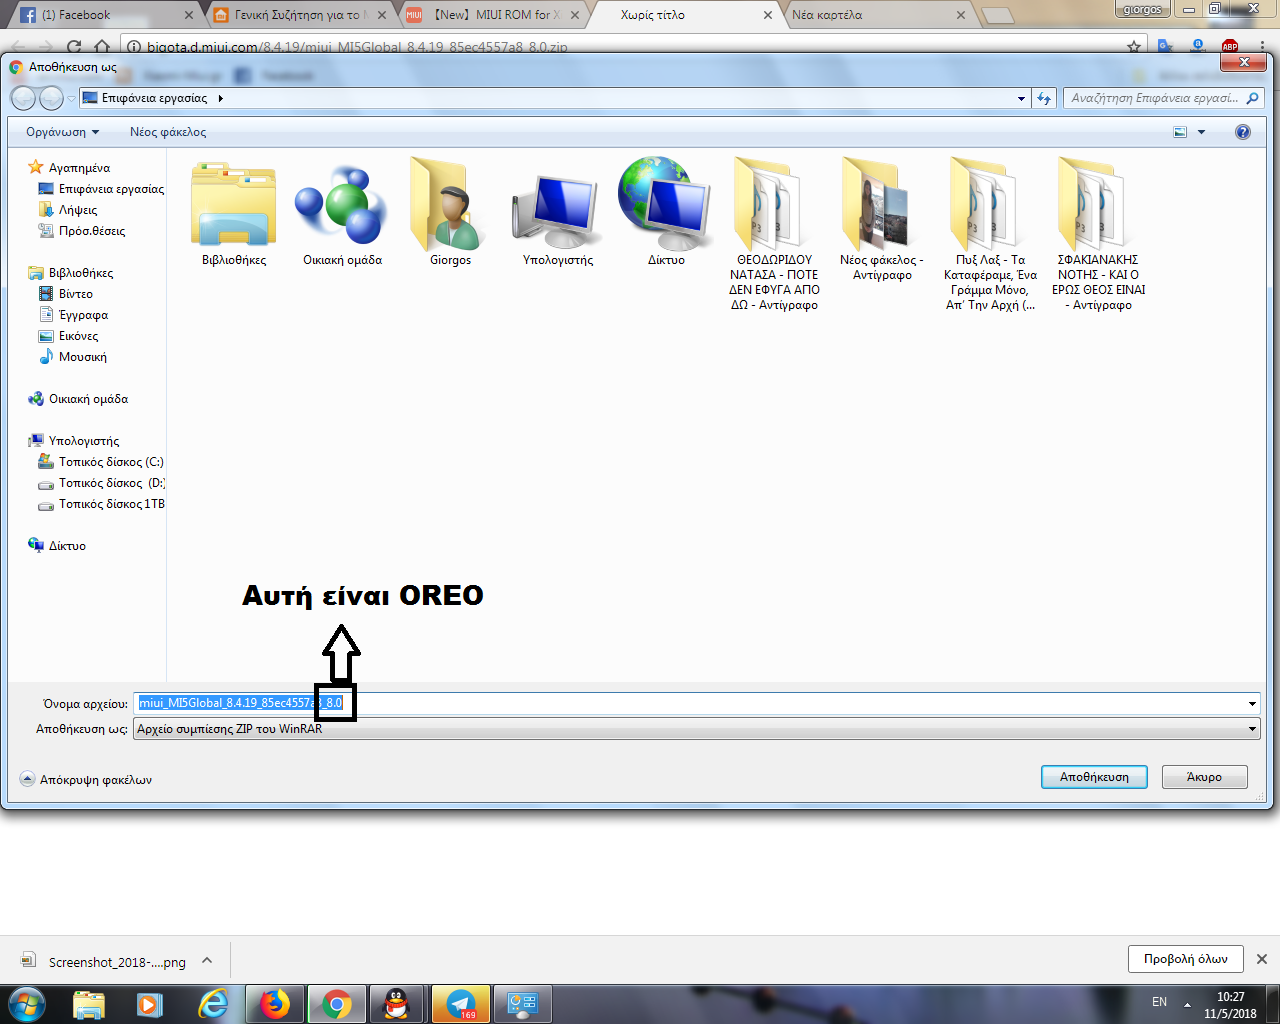Open the Βιβλιοθήκες libraries folder icon
This screenshot has height=1024, width=1280.
coord(234,205)
